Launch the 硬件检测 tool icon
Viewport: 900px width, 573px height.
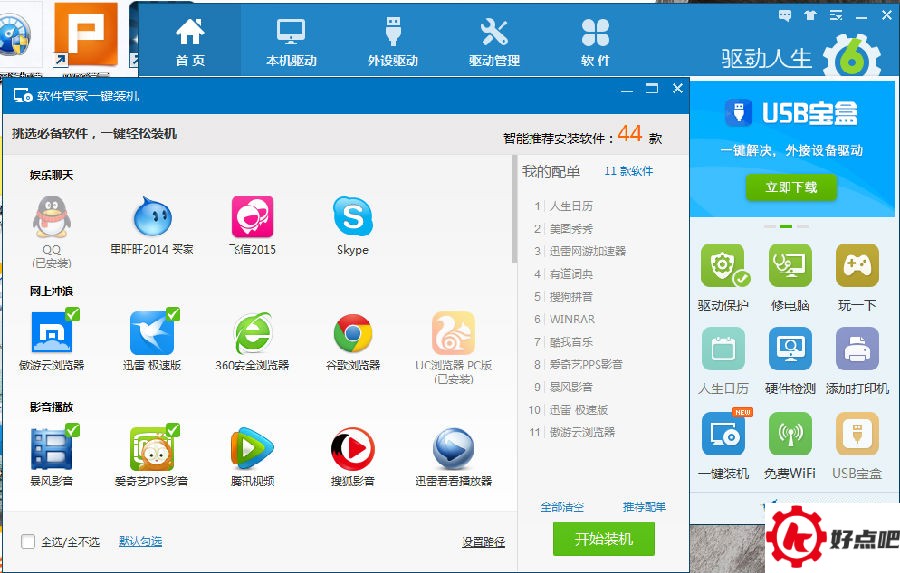click(x=790, y=350)
